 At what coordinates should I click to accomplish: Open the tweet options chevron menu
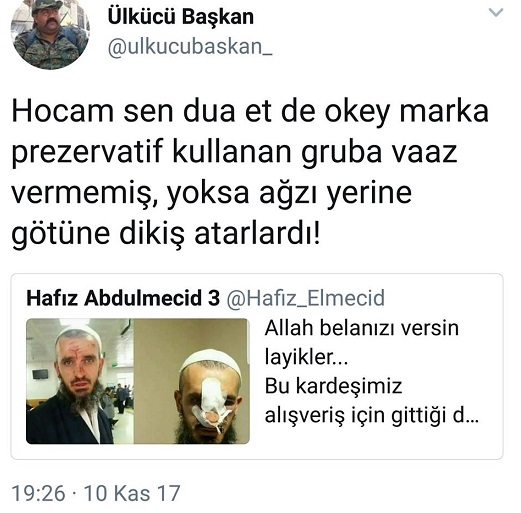point(496,13)
